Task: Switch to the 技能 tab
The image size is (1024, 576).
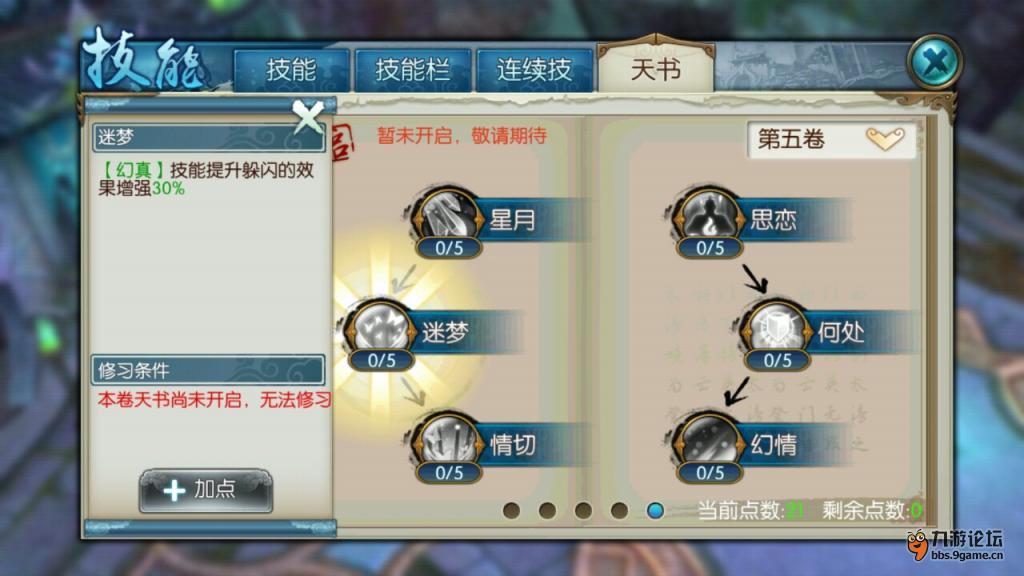Action: click(291, 70)
